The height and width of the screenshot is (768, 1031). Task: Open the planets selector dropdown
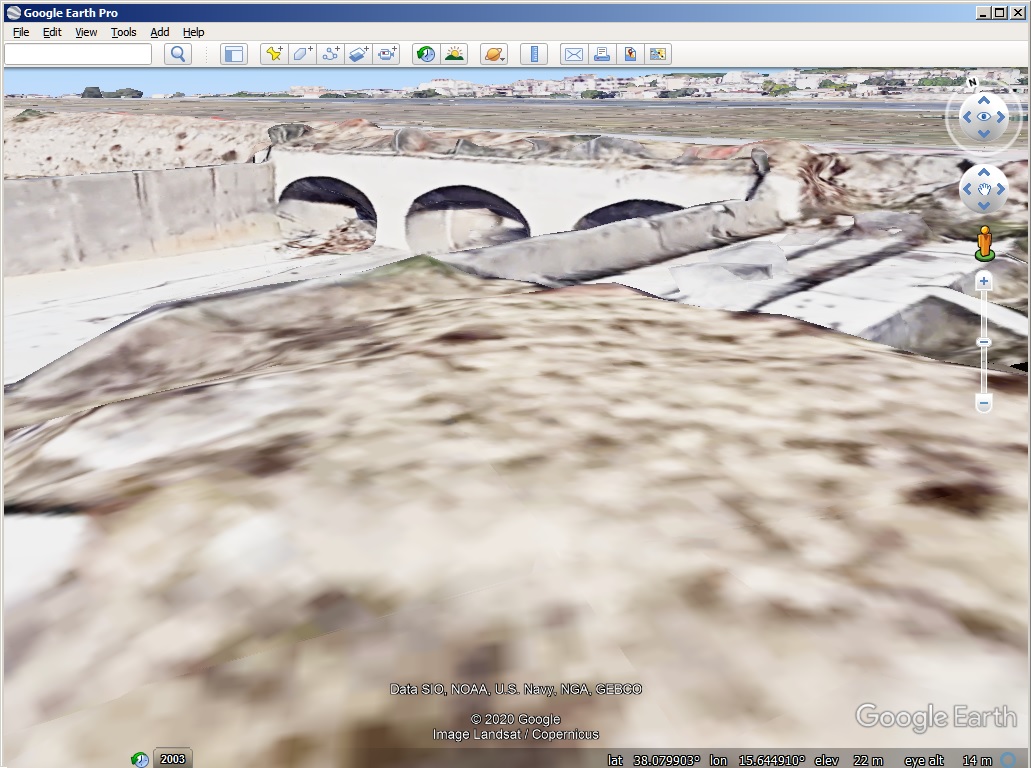(492, 54)
